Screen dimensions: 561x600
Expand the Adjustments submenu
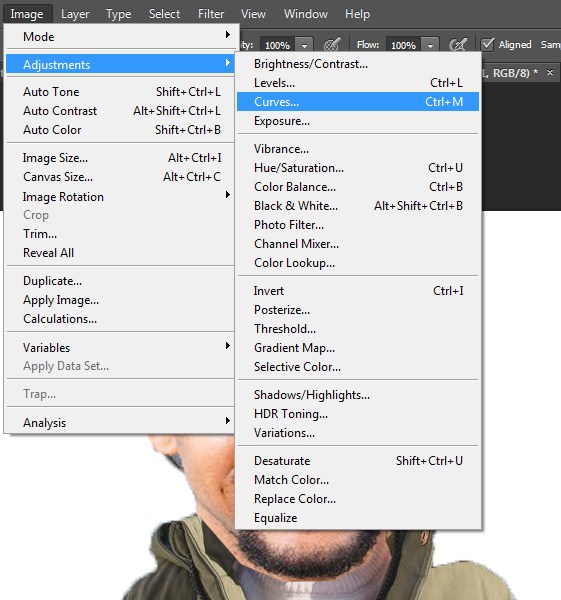(x=120, y=64)
